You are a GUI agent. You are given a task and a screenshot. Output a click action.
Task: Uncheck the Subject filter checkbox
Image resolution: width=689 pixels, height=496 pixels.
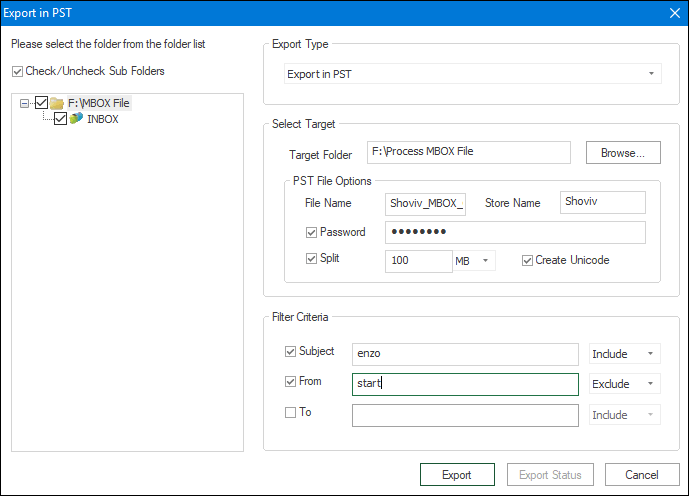290,351
